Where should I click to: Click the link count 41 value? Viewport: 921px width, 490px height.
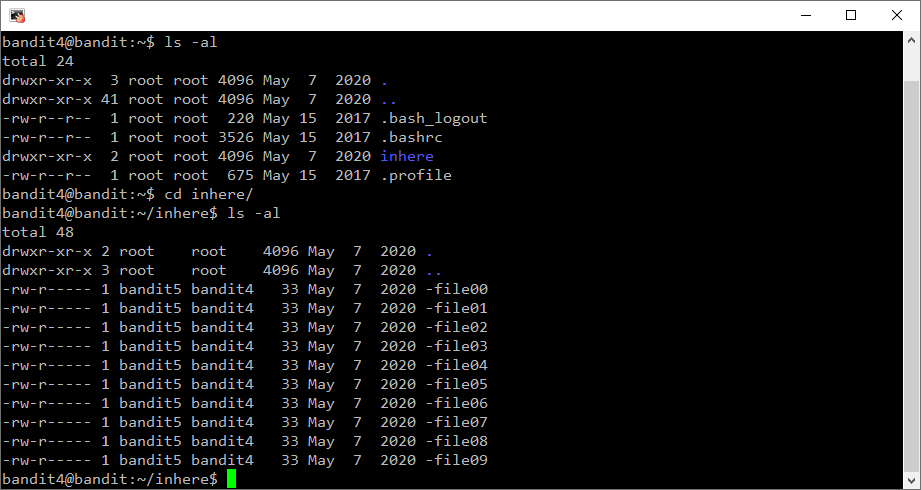tap(109, 99)
